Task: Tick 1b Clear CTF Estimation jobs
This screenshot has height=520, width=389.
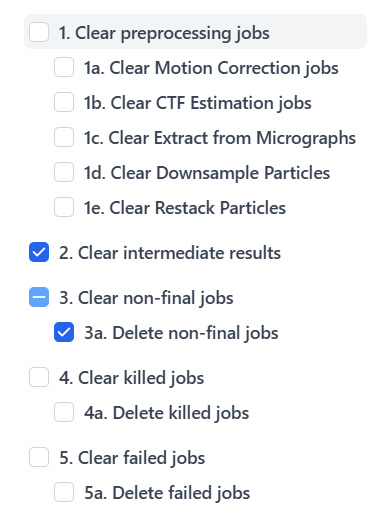Action: (x=64, y=102)
